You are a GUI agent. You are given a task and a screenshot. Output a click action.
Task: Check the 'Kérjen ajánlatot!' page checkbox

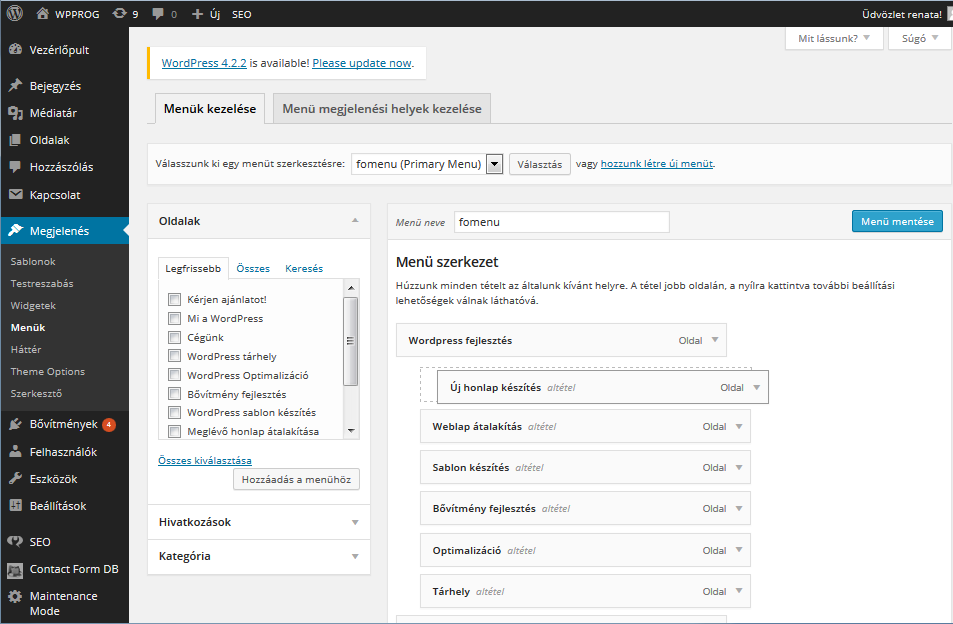[175, 300]
